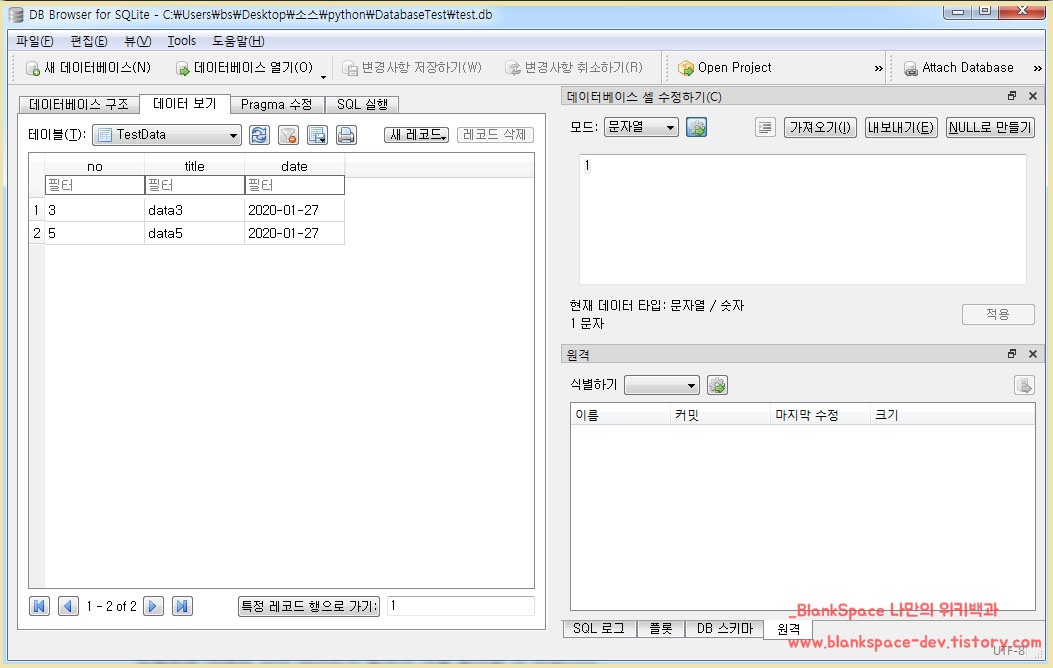Open the TestData table dropdown
Image resolution: width=1053 pixels, height=668 pixels.
tap(167, 135)
